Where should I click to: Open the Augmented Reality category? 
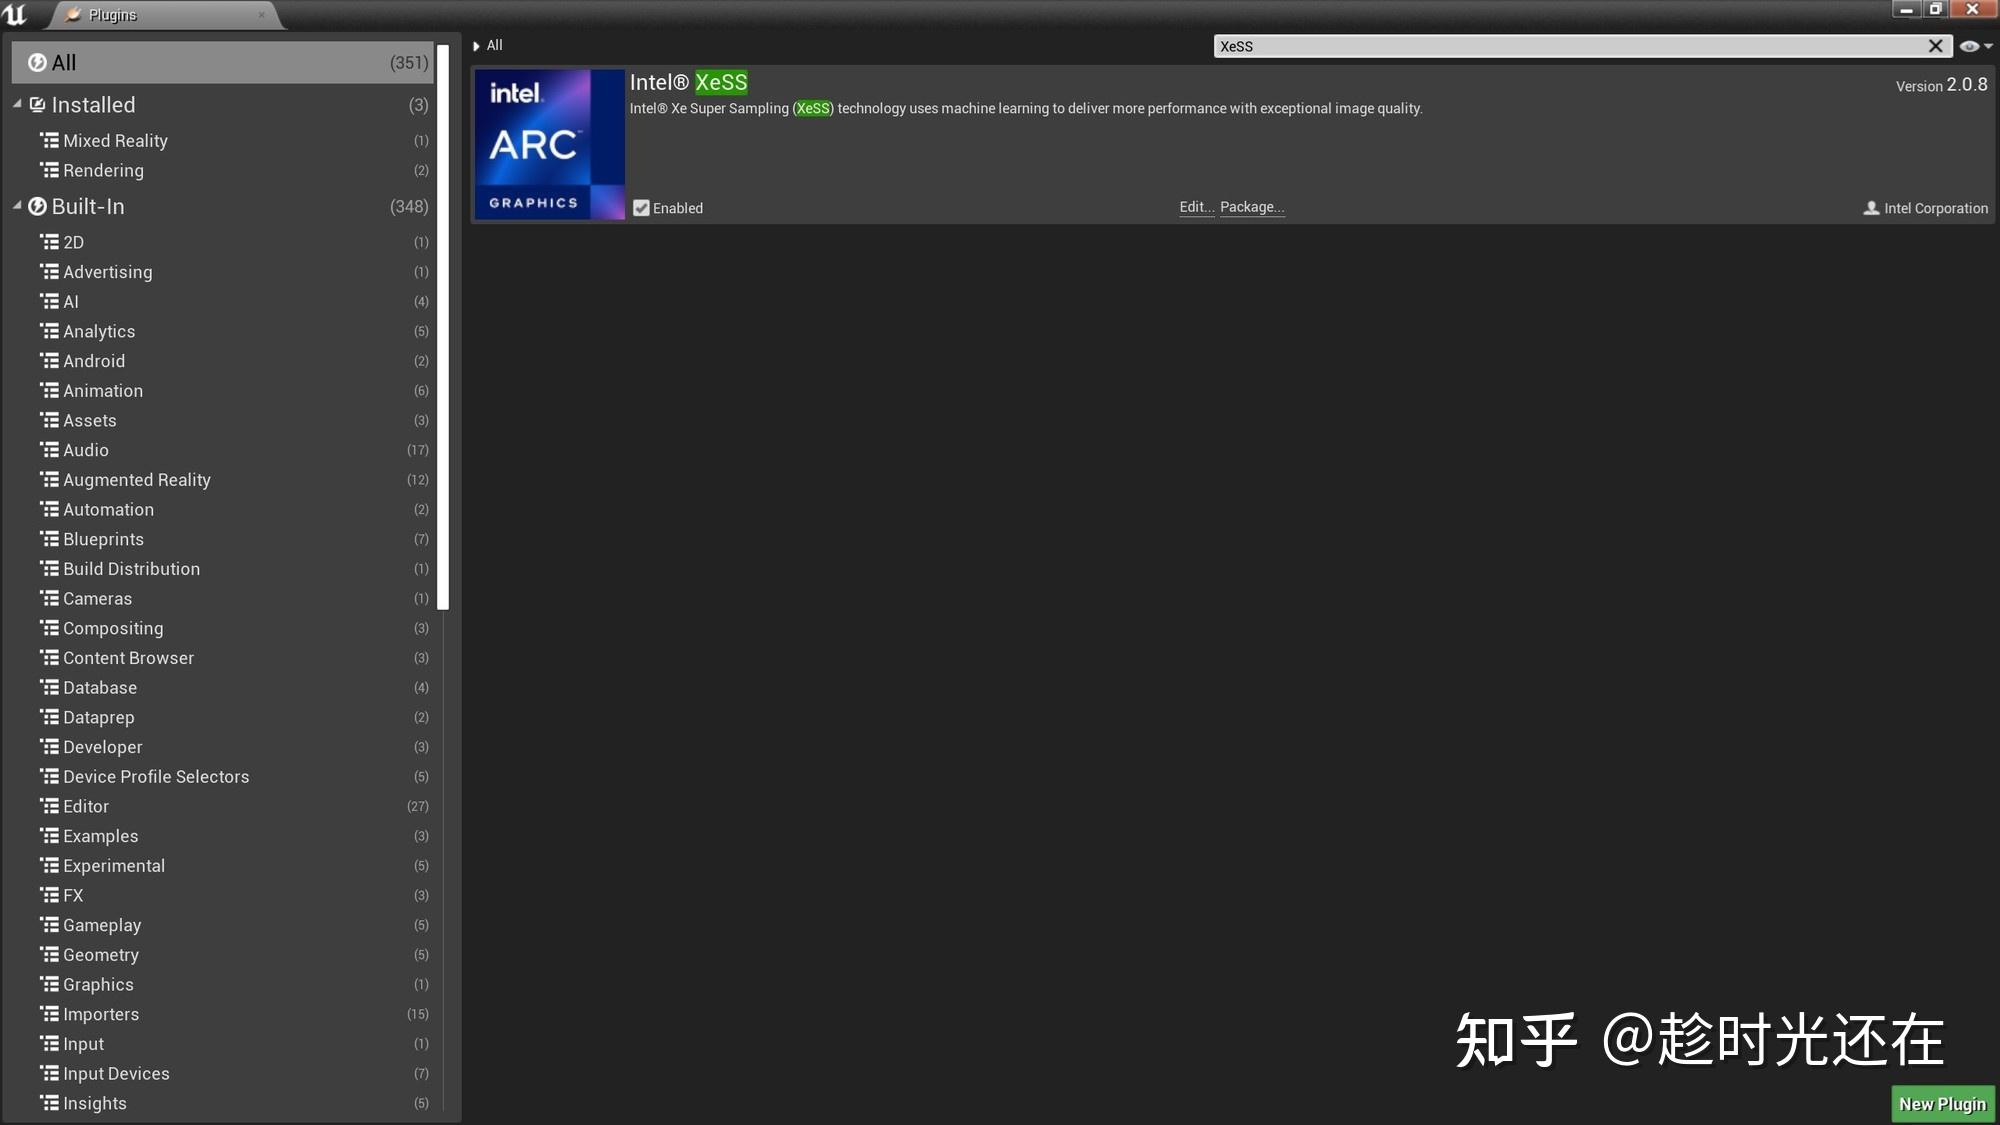[137, 479]
